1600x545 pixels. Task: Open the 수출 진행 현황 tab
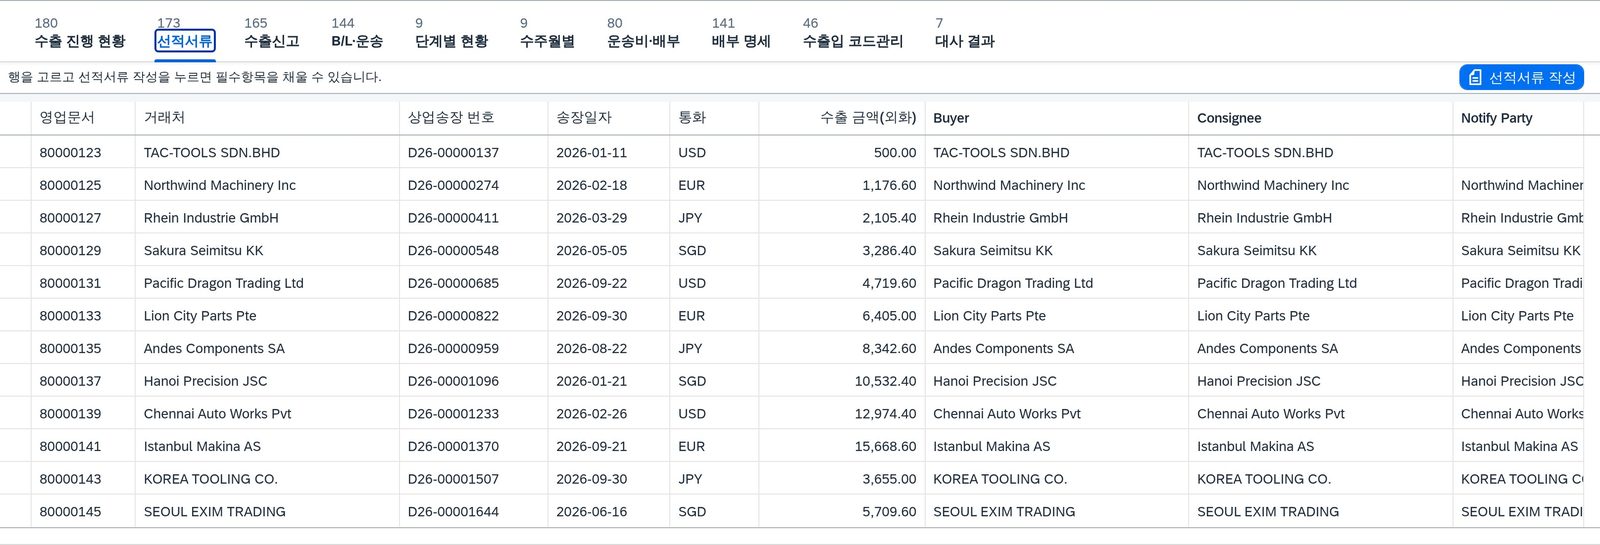click(80, 33)
